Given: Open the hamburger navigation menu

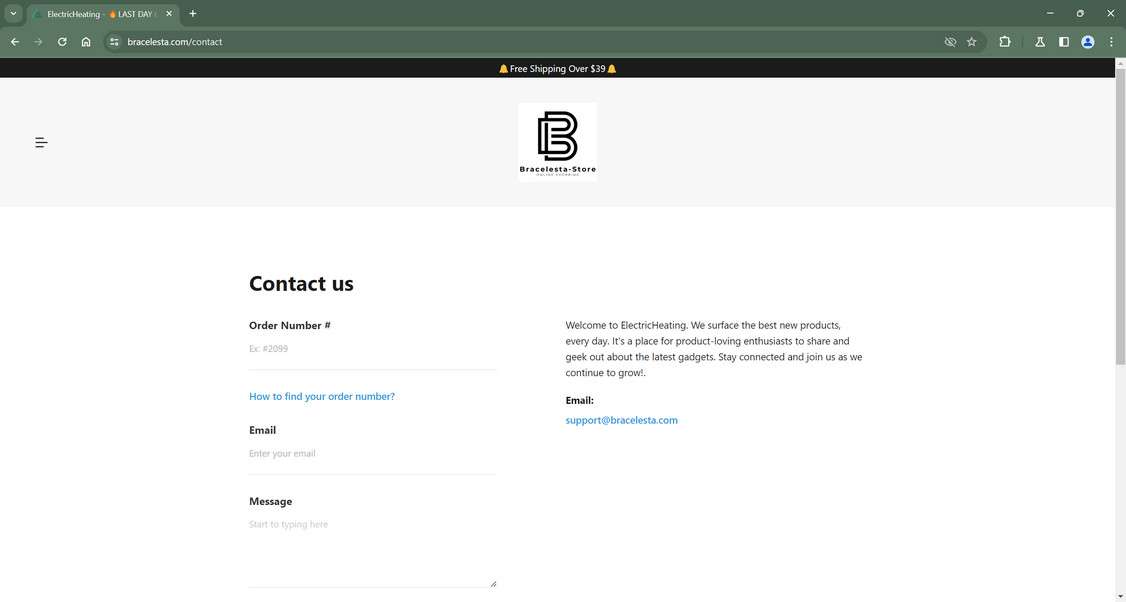Looking at the screenshot, I should pyautogui.click(x=41, y=143).
